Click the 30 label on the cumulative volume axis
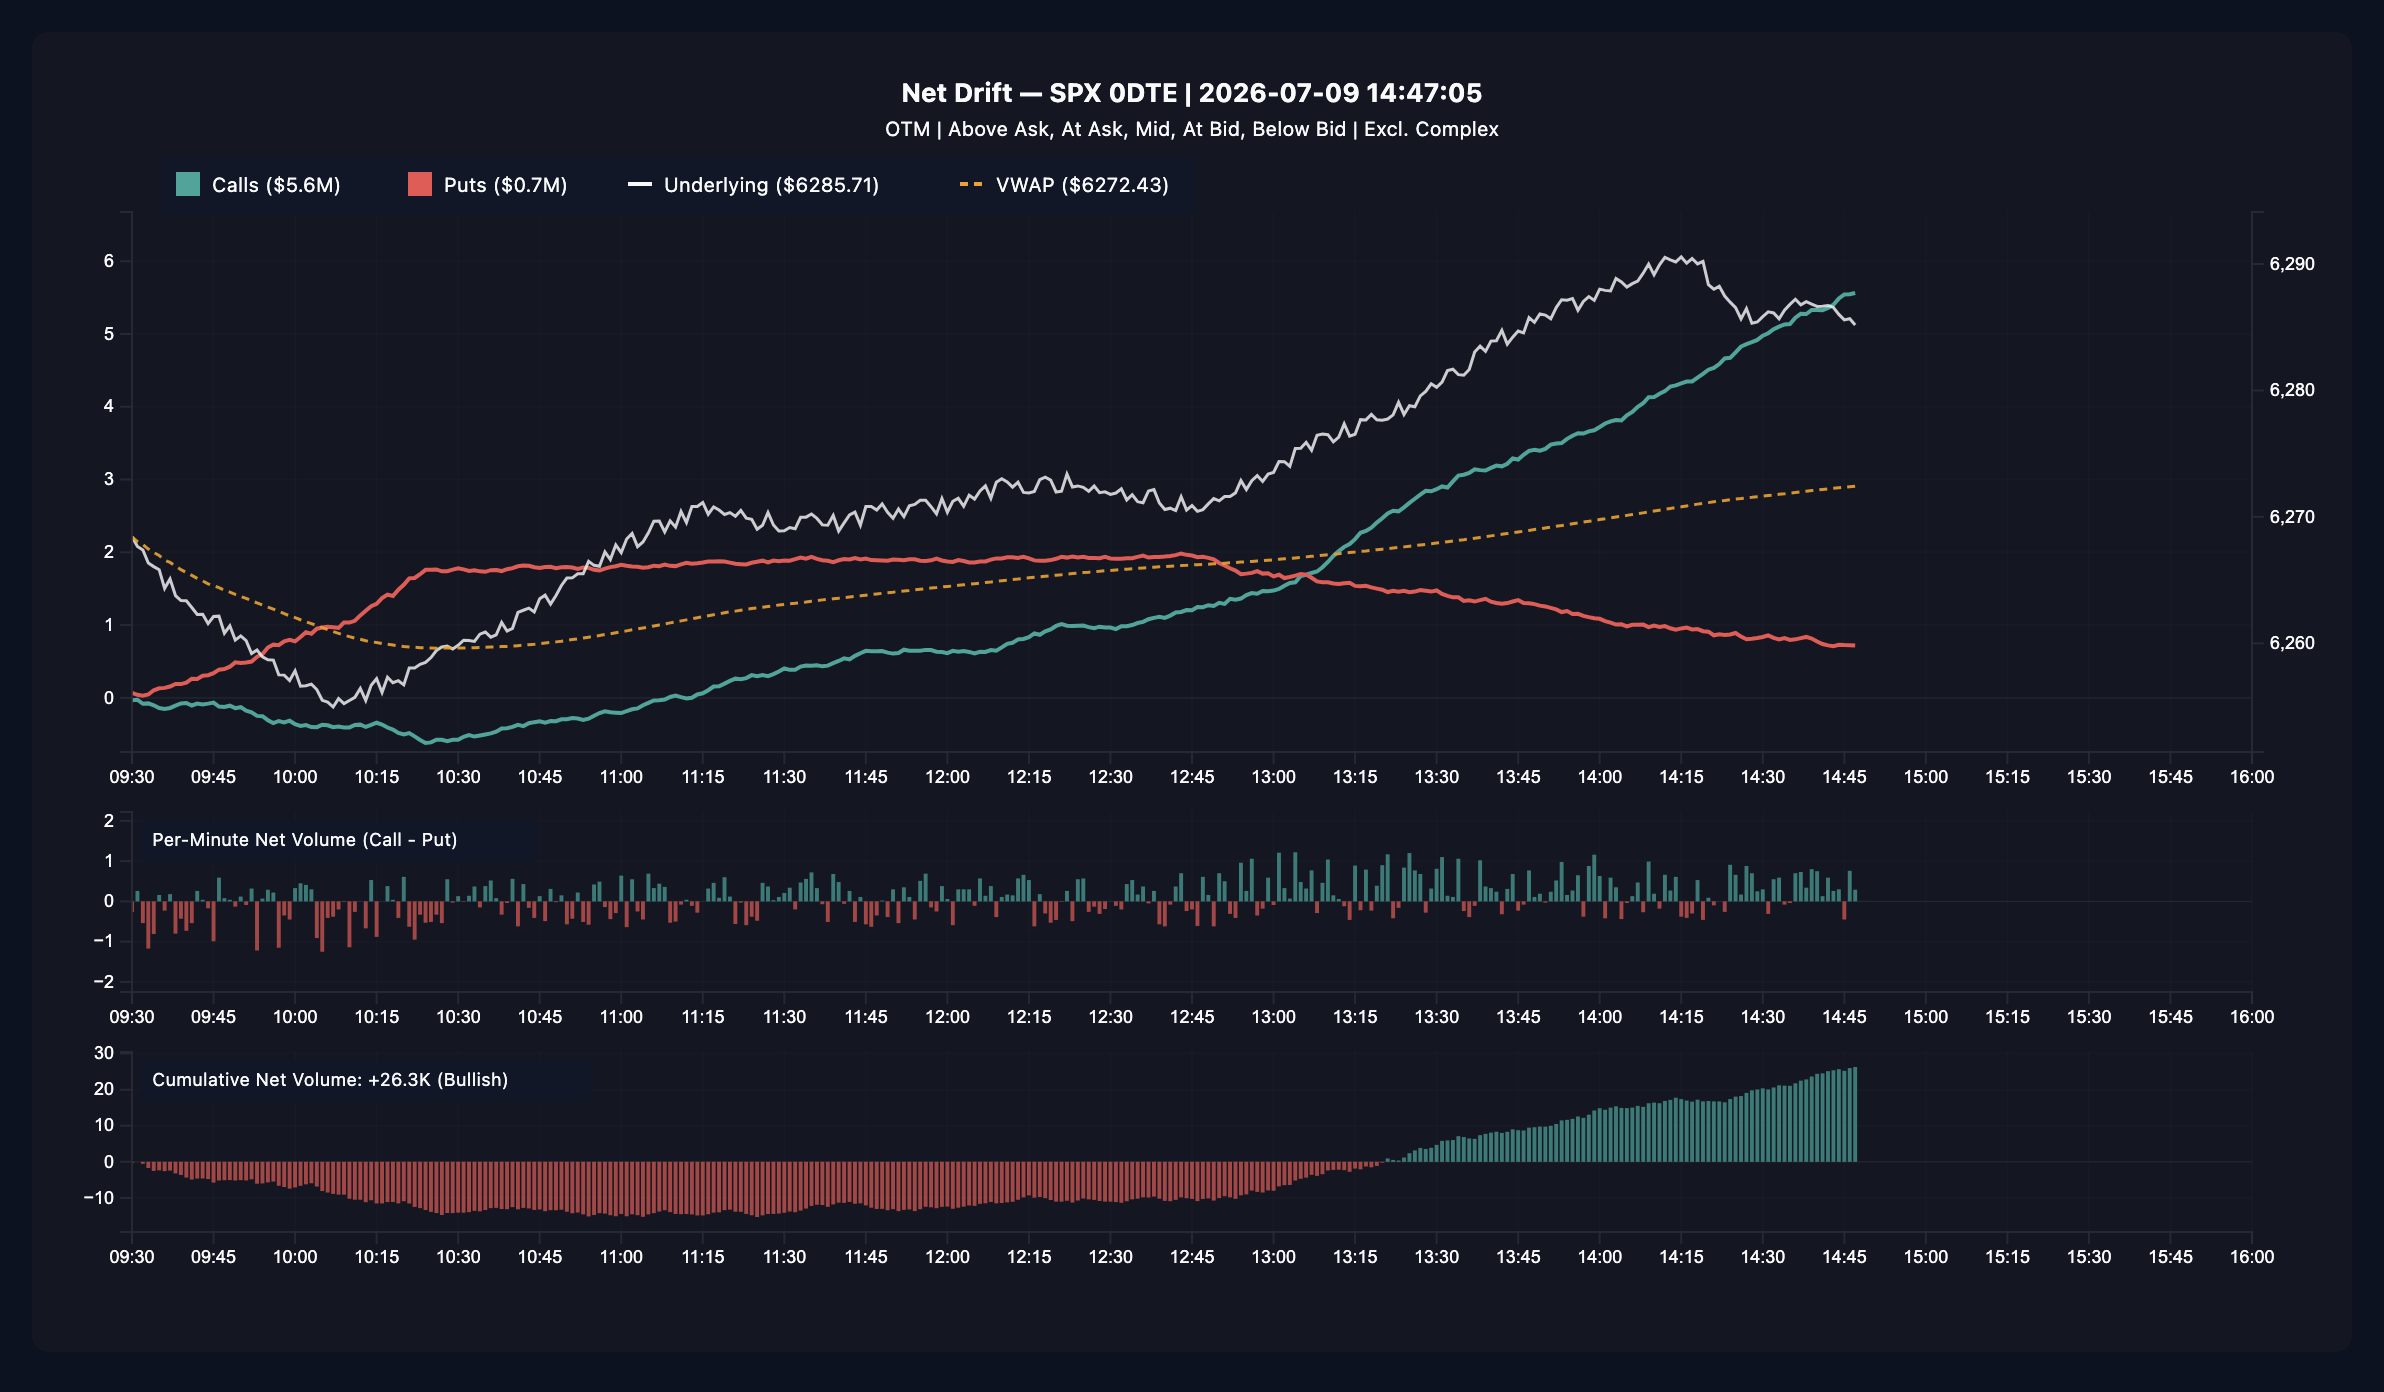The height and width of the screenshot is (1392, 2384). (104, 1053)
